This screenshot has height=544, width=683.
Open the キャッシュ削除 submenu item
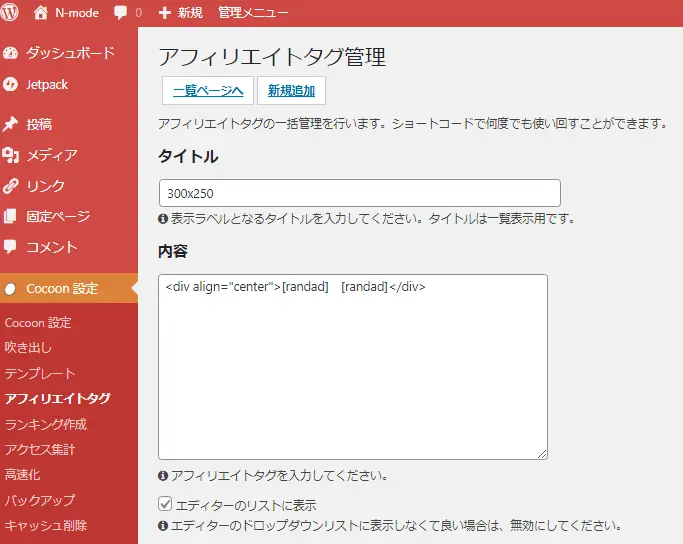(45, 525)
